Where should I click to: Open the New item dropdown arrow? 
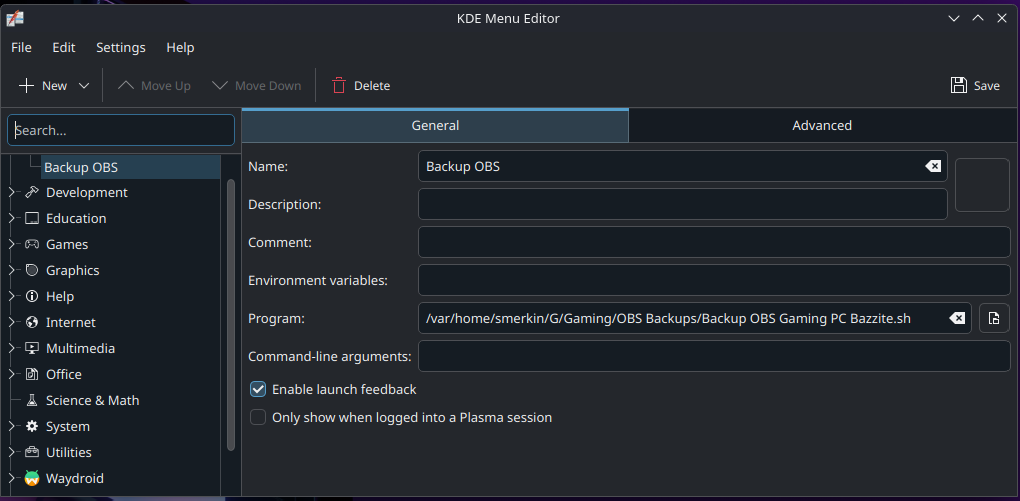pyautogui.click(x=84, y=86)
